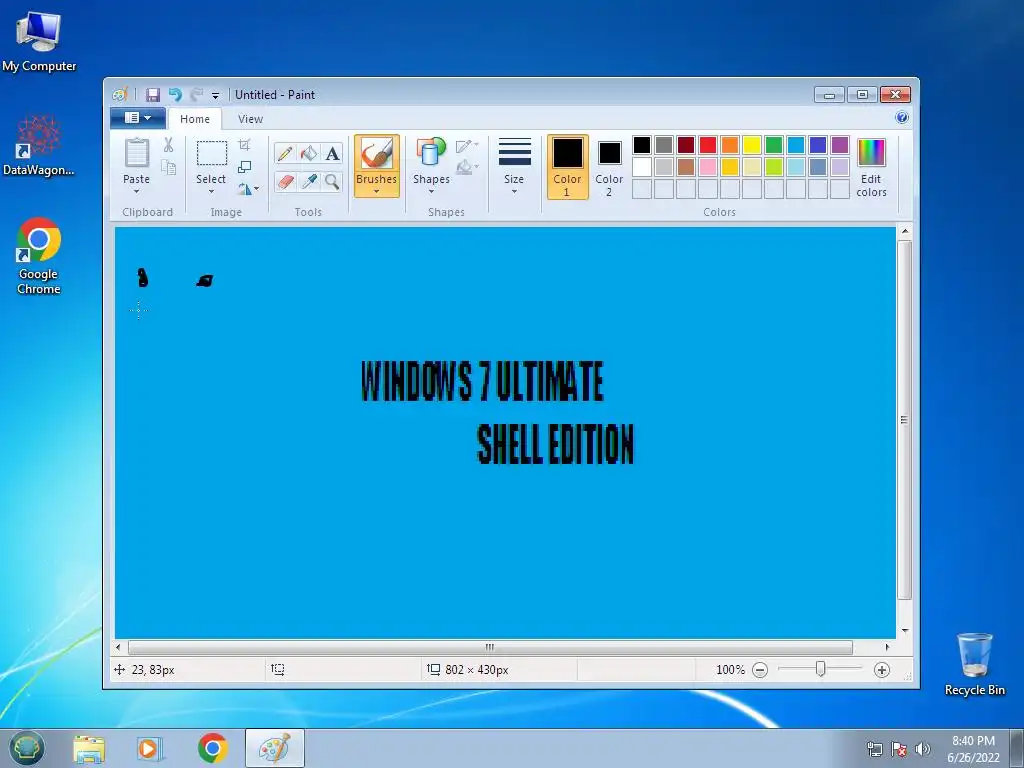
Task: Open the Size line thickness dropdown
Action: click(x=514, y=166)
